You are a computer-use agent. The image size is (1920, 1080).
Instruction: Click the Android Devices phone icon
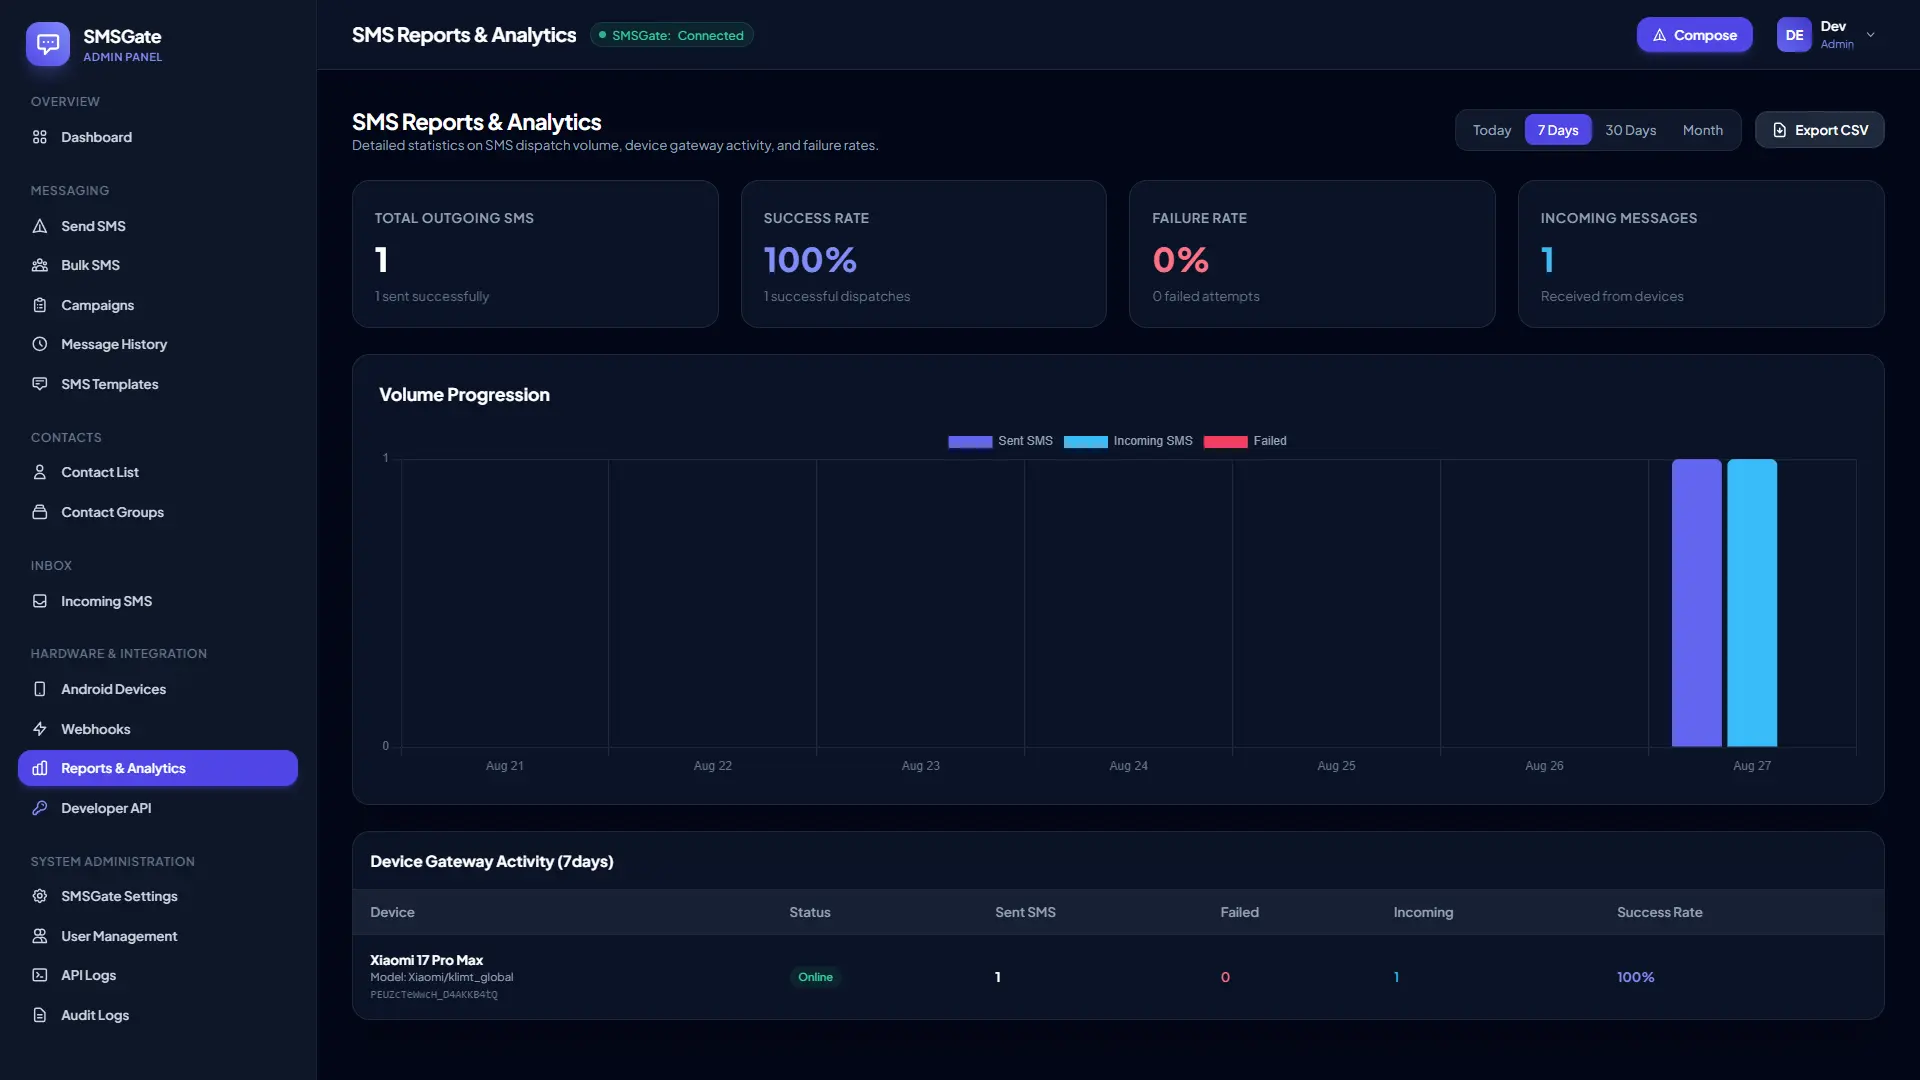point(40,689)
